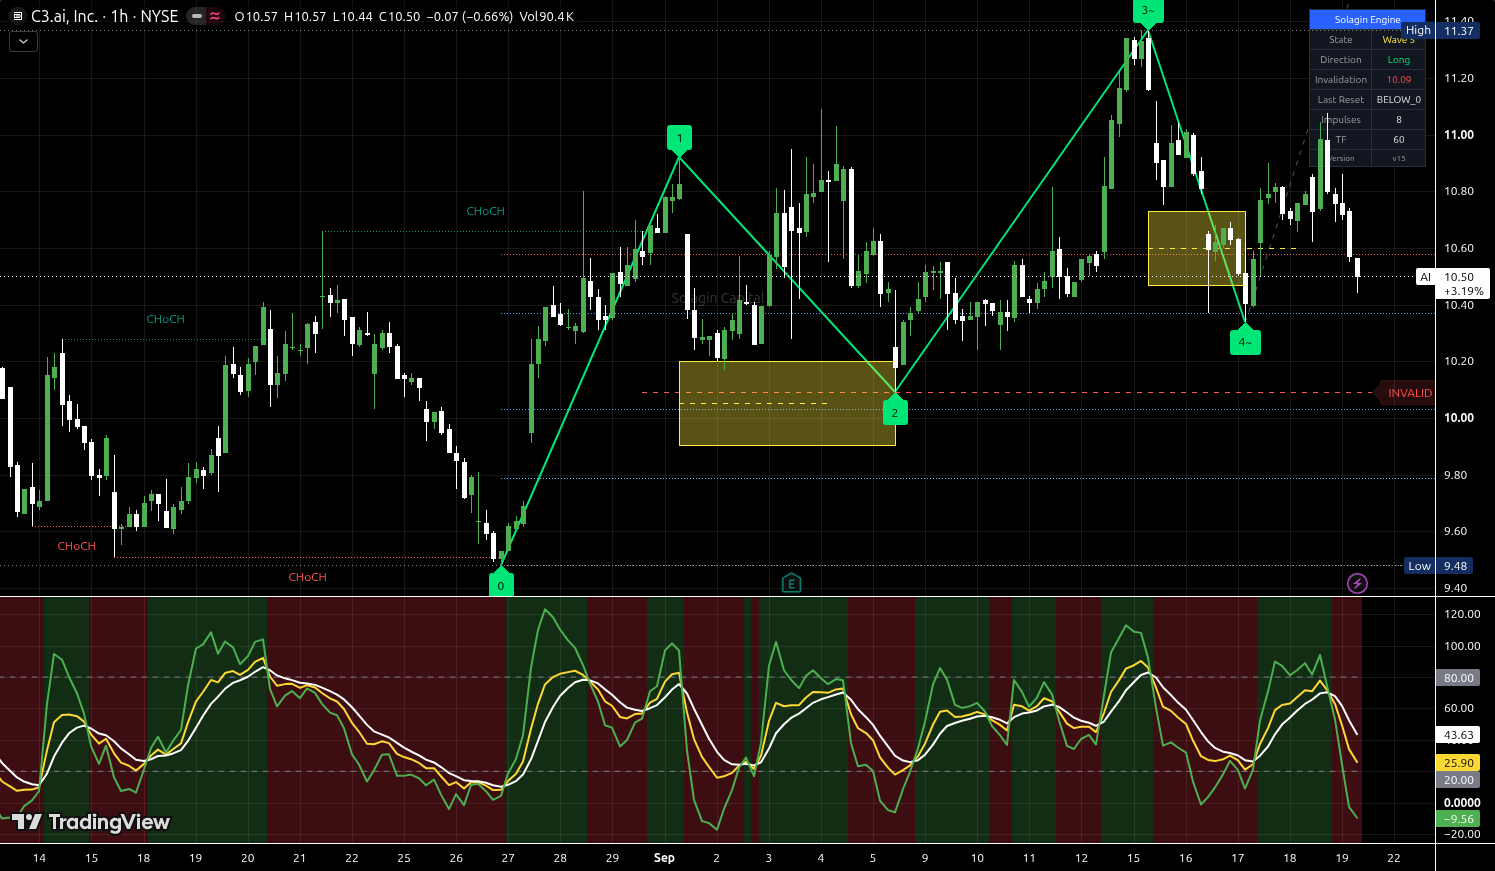
Task: Click the Solagin Engine table header
Action: pyautogui.click(x=1367, y=19)
